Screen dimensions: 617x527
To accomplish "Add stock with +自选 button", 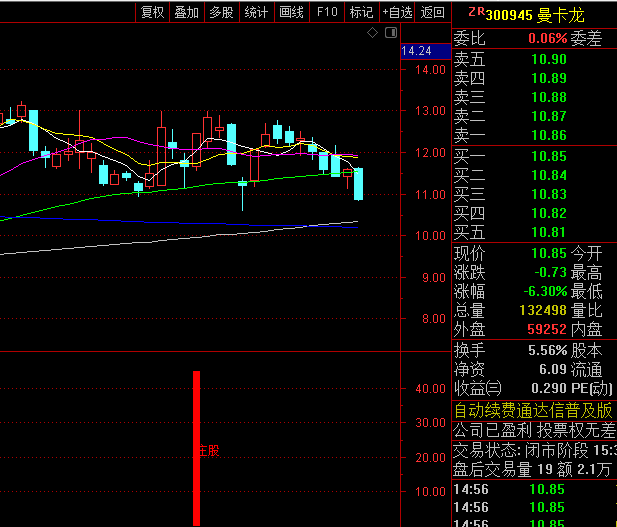I will tap(397, 12).
